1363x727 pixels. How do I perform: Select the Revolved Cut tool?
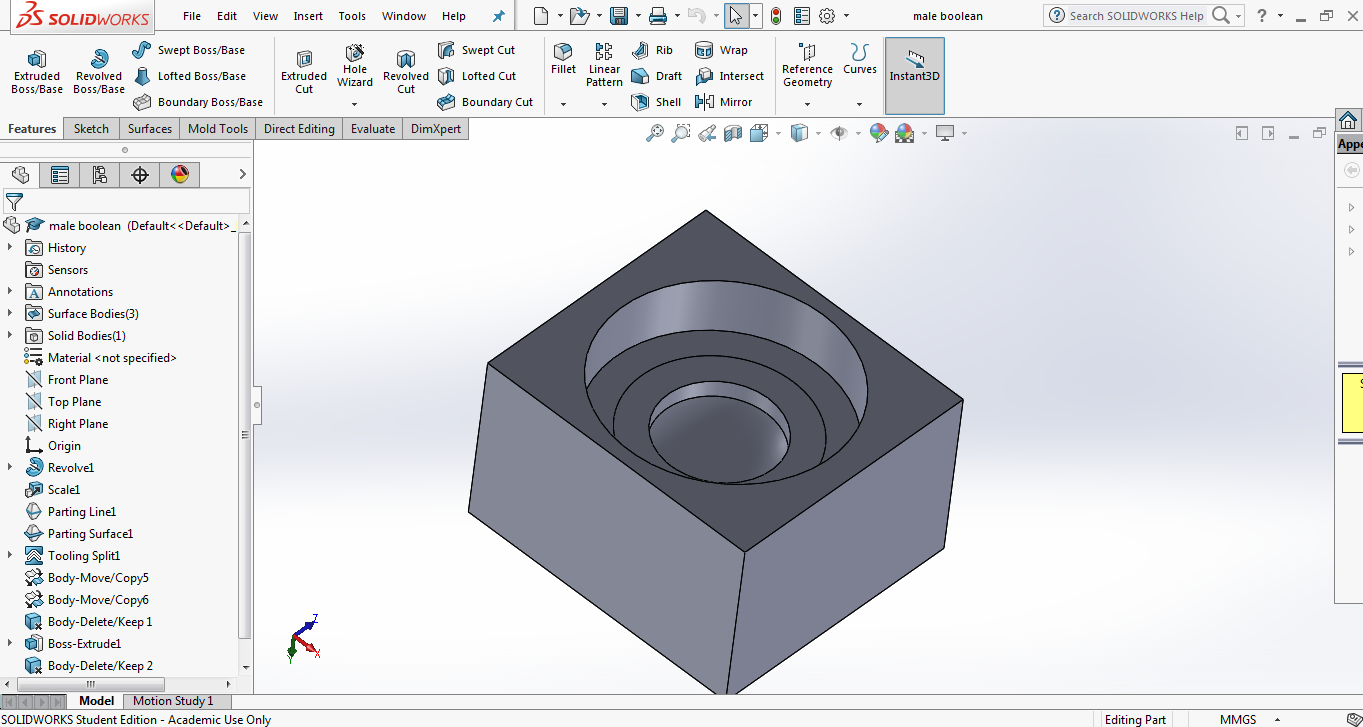[406, 72]
